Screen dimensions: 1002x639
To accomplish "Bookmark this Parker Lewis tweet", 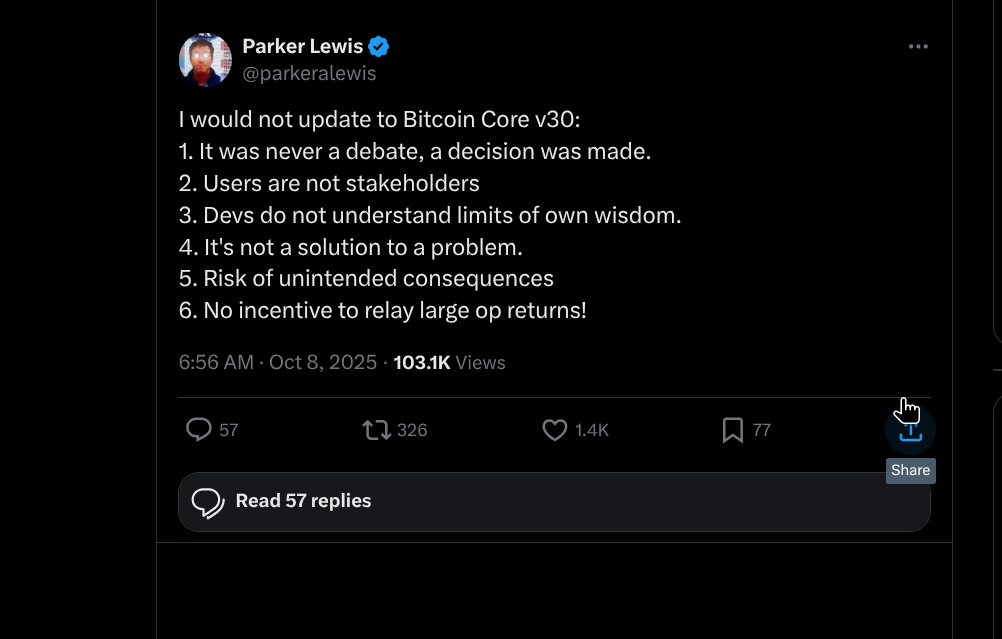I will click(732, 430).
